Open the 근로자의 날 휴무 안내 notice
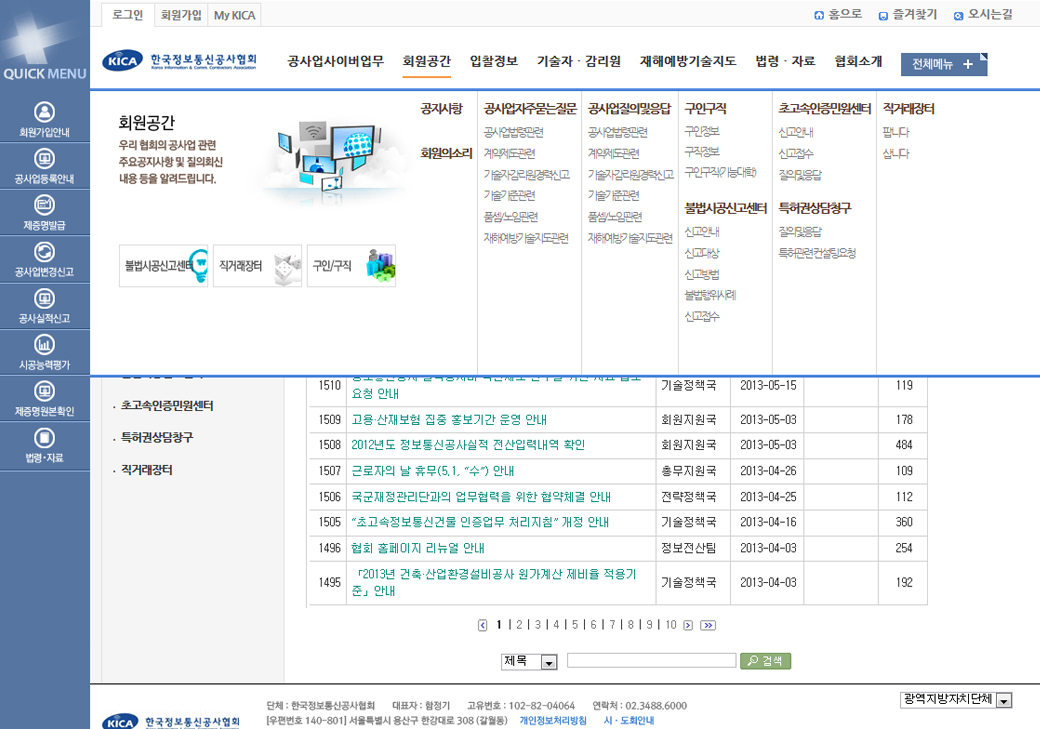1040x729 pixels. [433, 471]
